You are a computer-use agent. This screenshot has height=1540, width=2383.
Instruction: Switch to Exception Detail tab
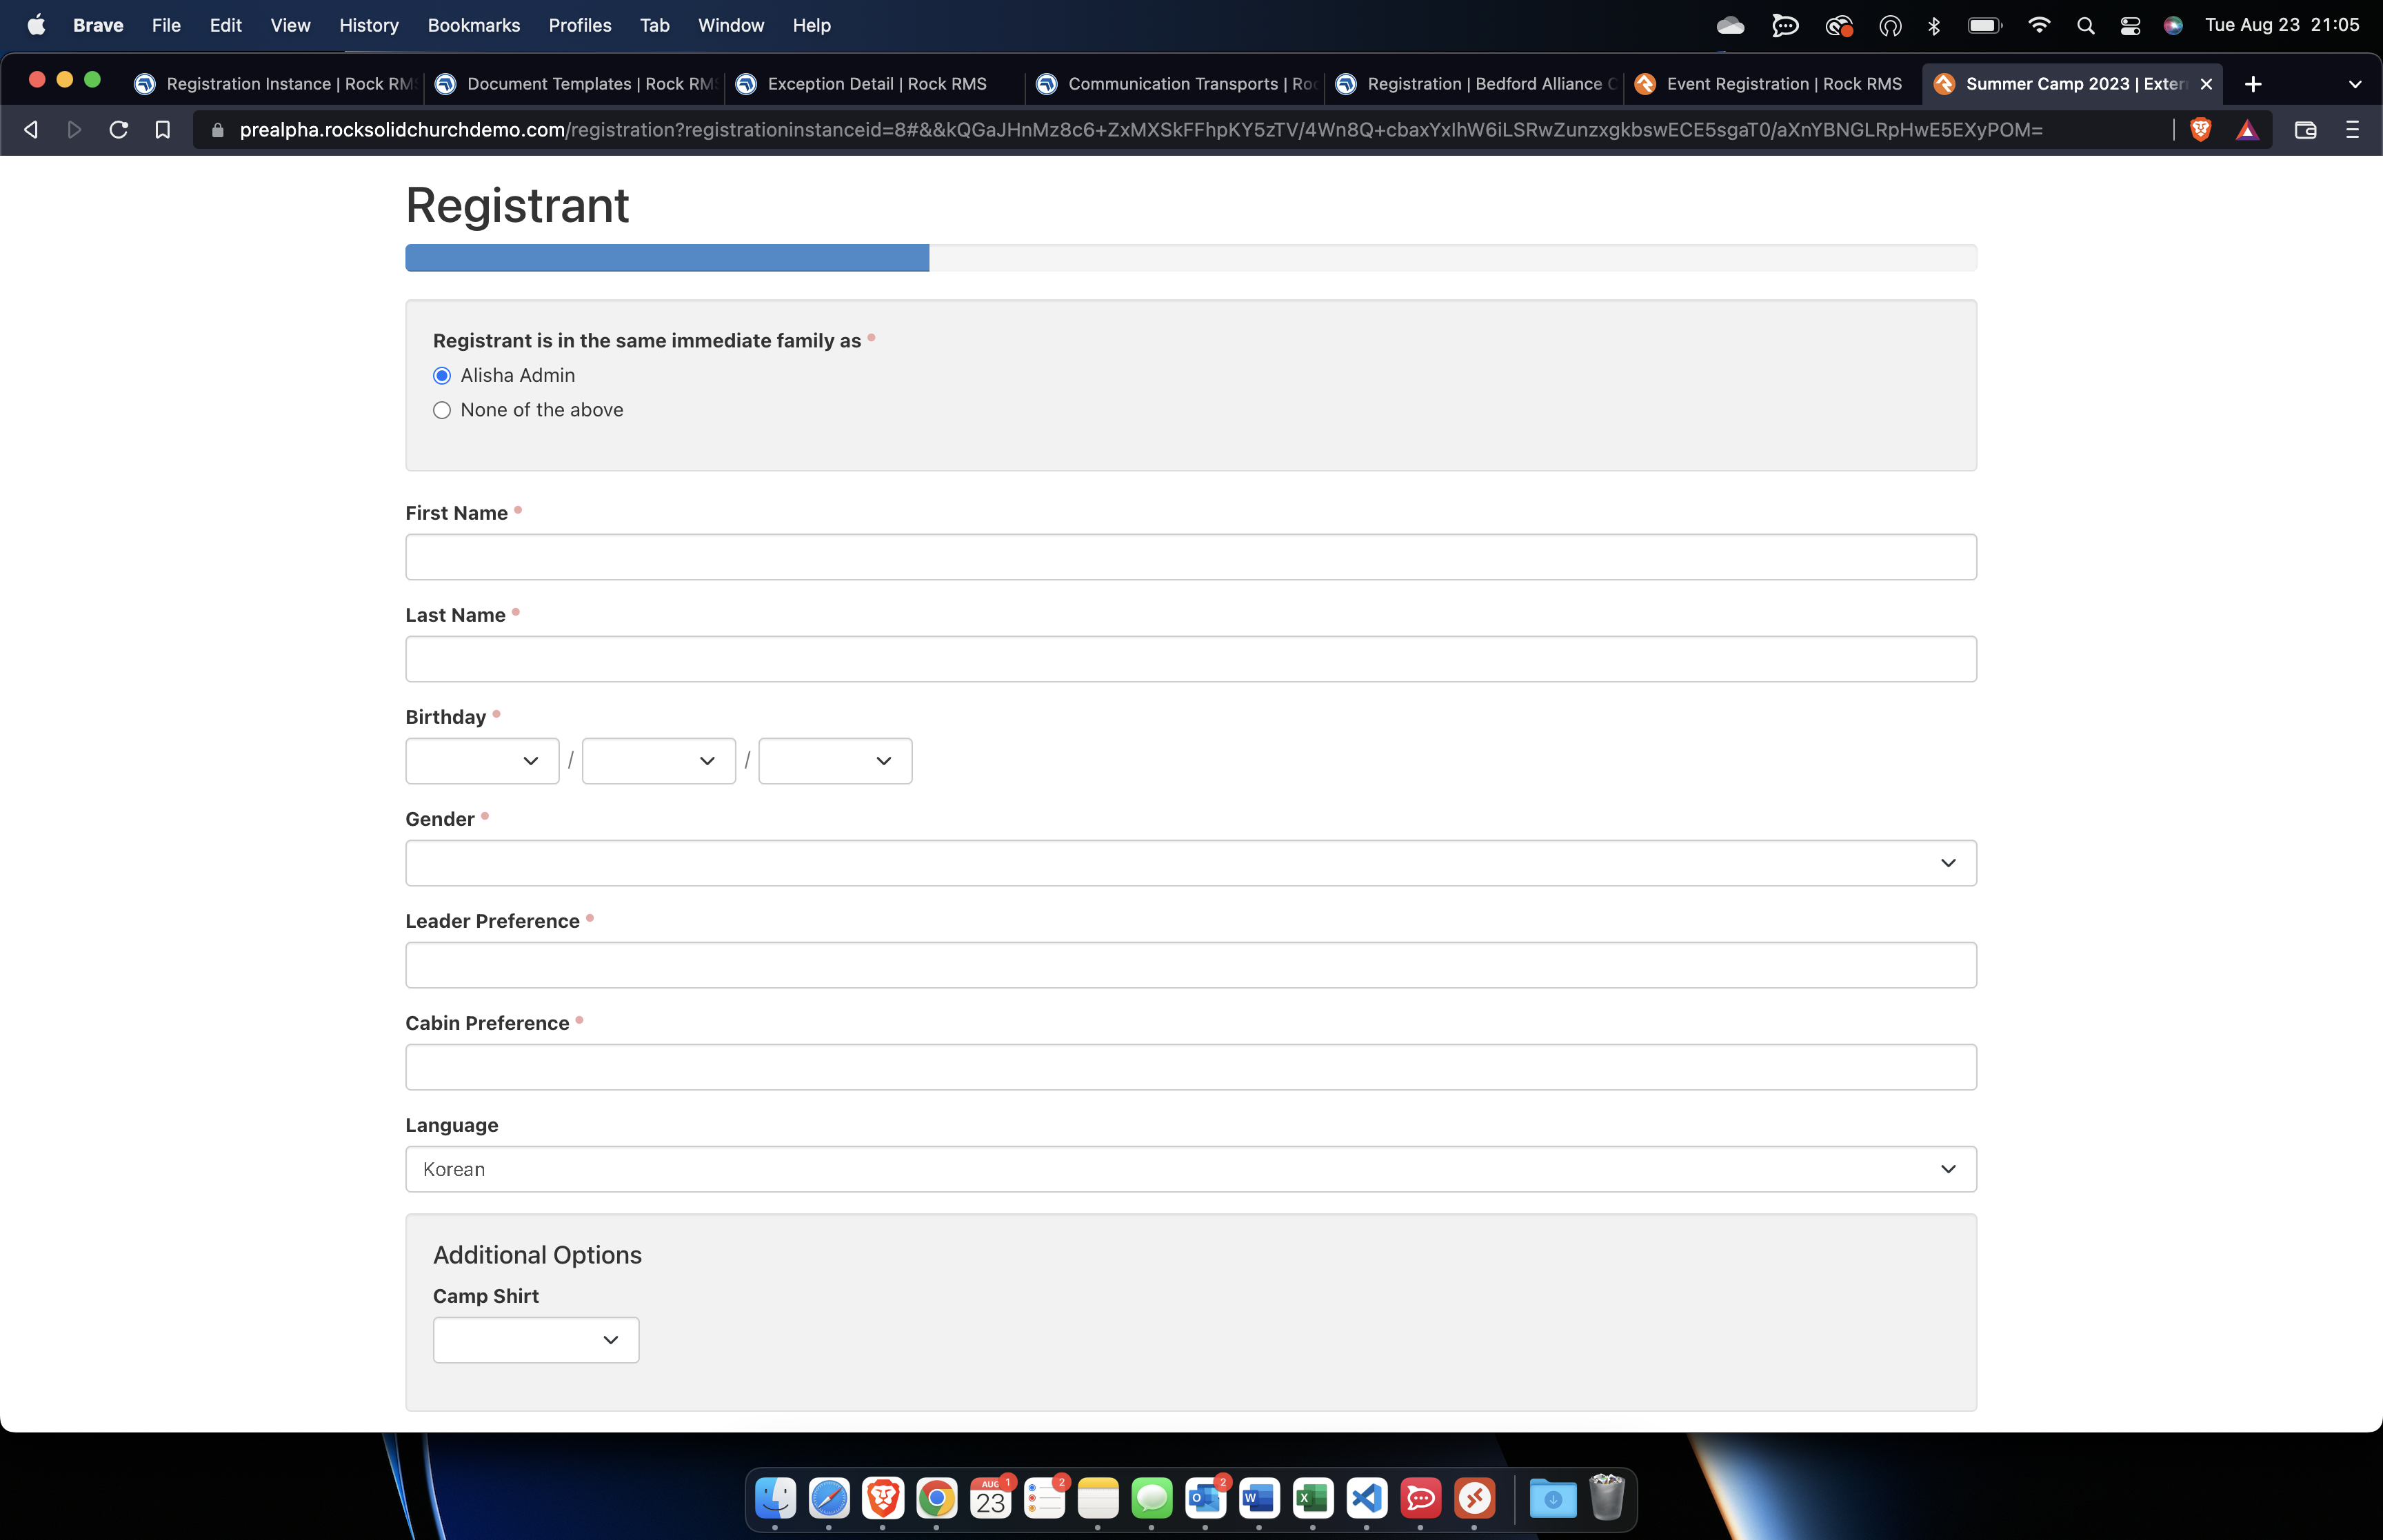click(876, 84)
